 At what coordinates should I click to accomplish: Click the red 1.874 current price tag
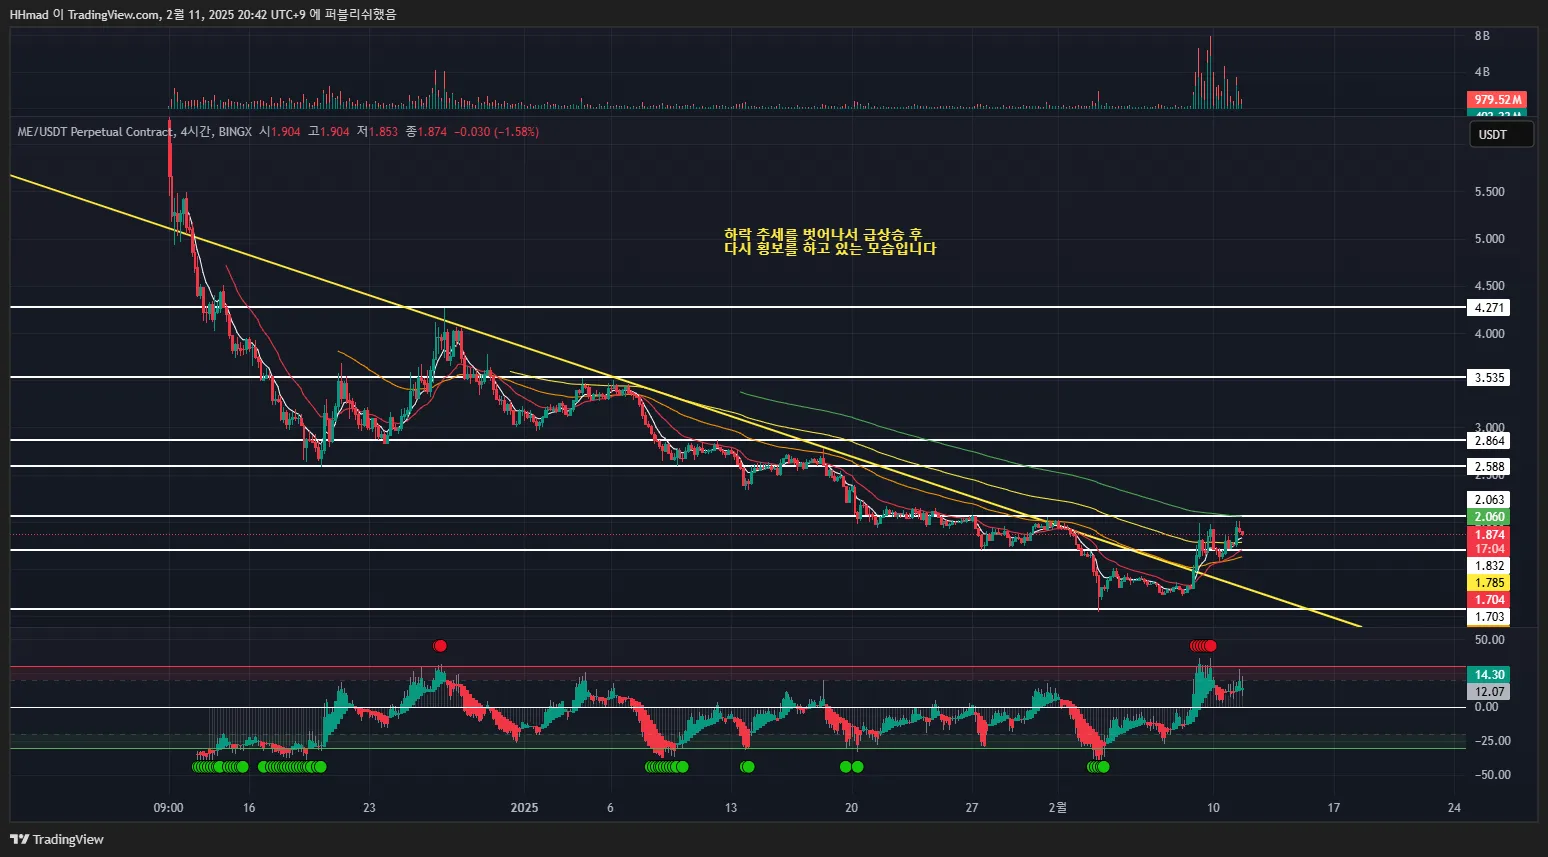click(1488, 535)
